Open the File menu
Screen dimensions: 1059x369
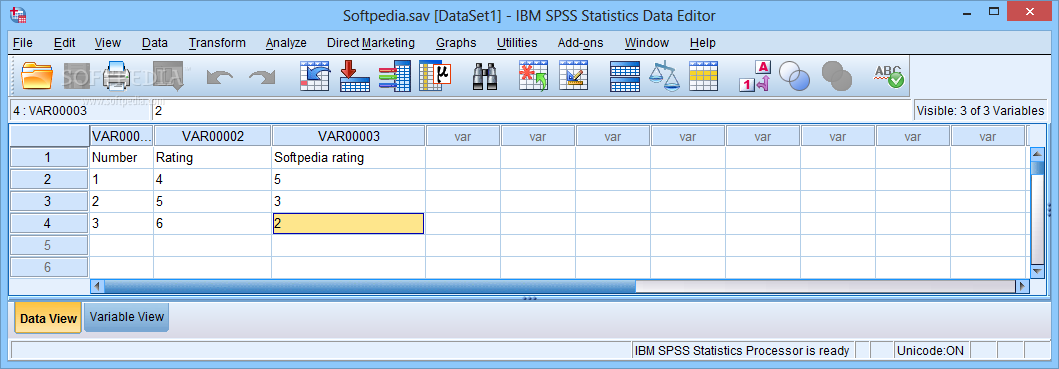point(22,43)
